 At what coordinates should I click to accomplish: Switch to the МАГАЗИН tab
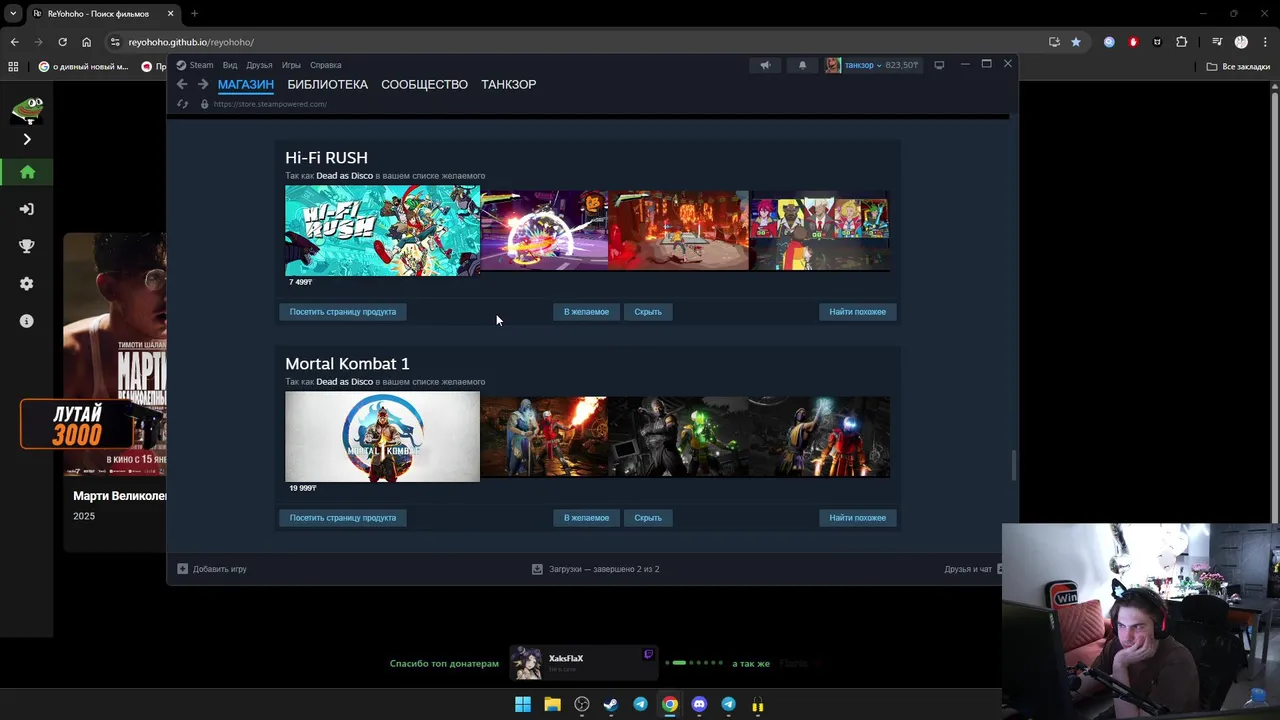pos(246,84)
